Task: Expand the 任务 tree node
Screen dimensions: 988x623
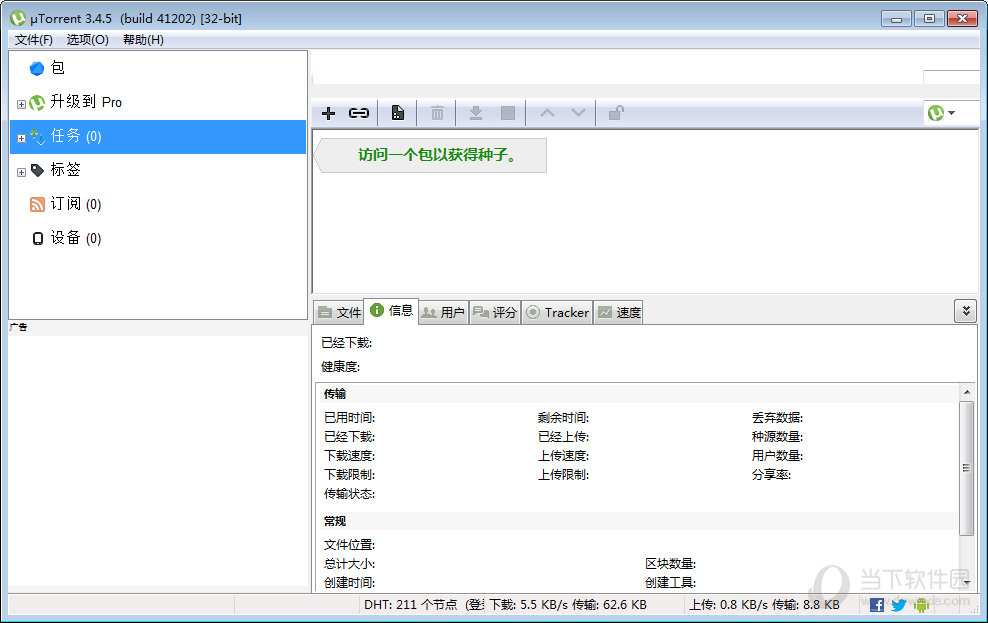Action: (x=21, y=138)
